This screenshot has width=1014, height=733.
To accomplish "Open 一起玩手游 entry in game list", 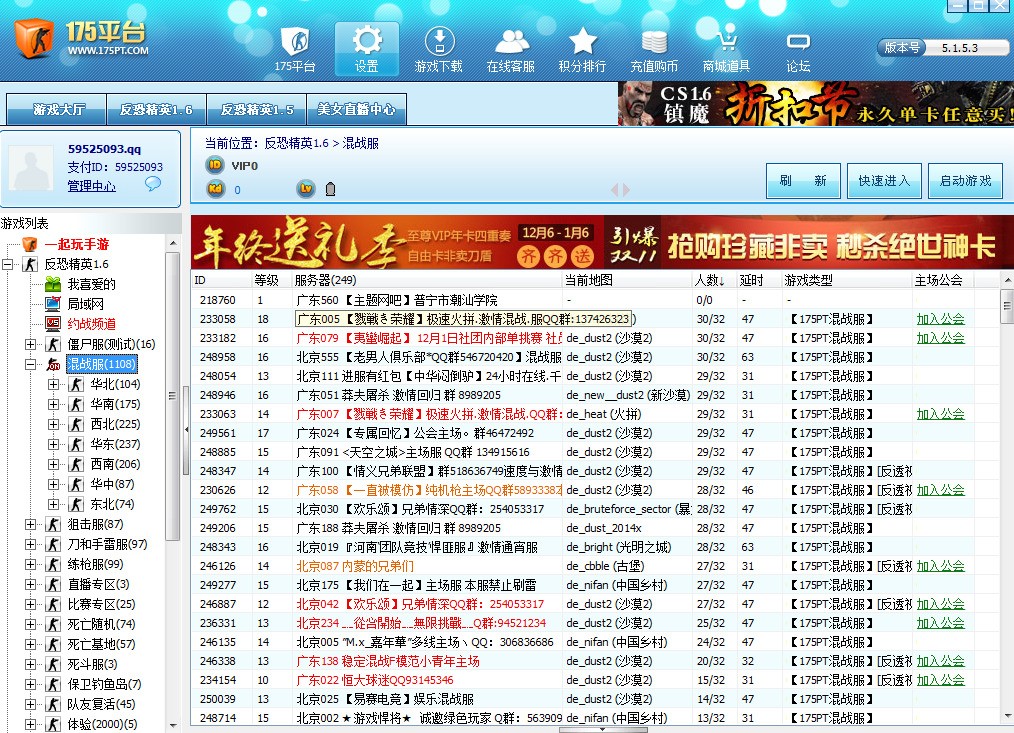I will 77,244.
